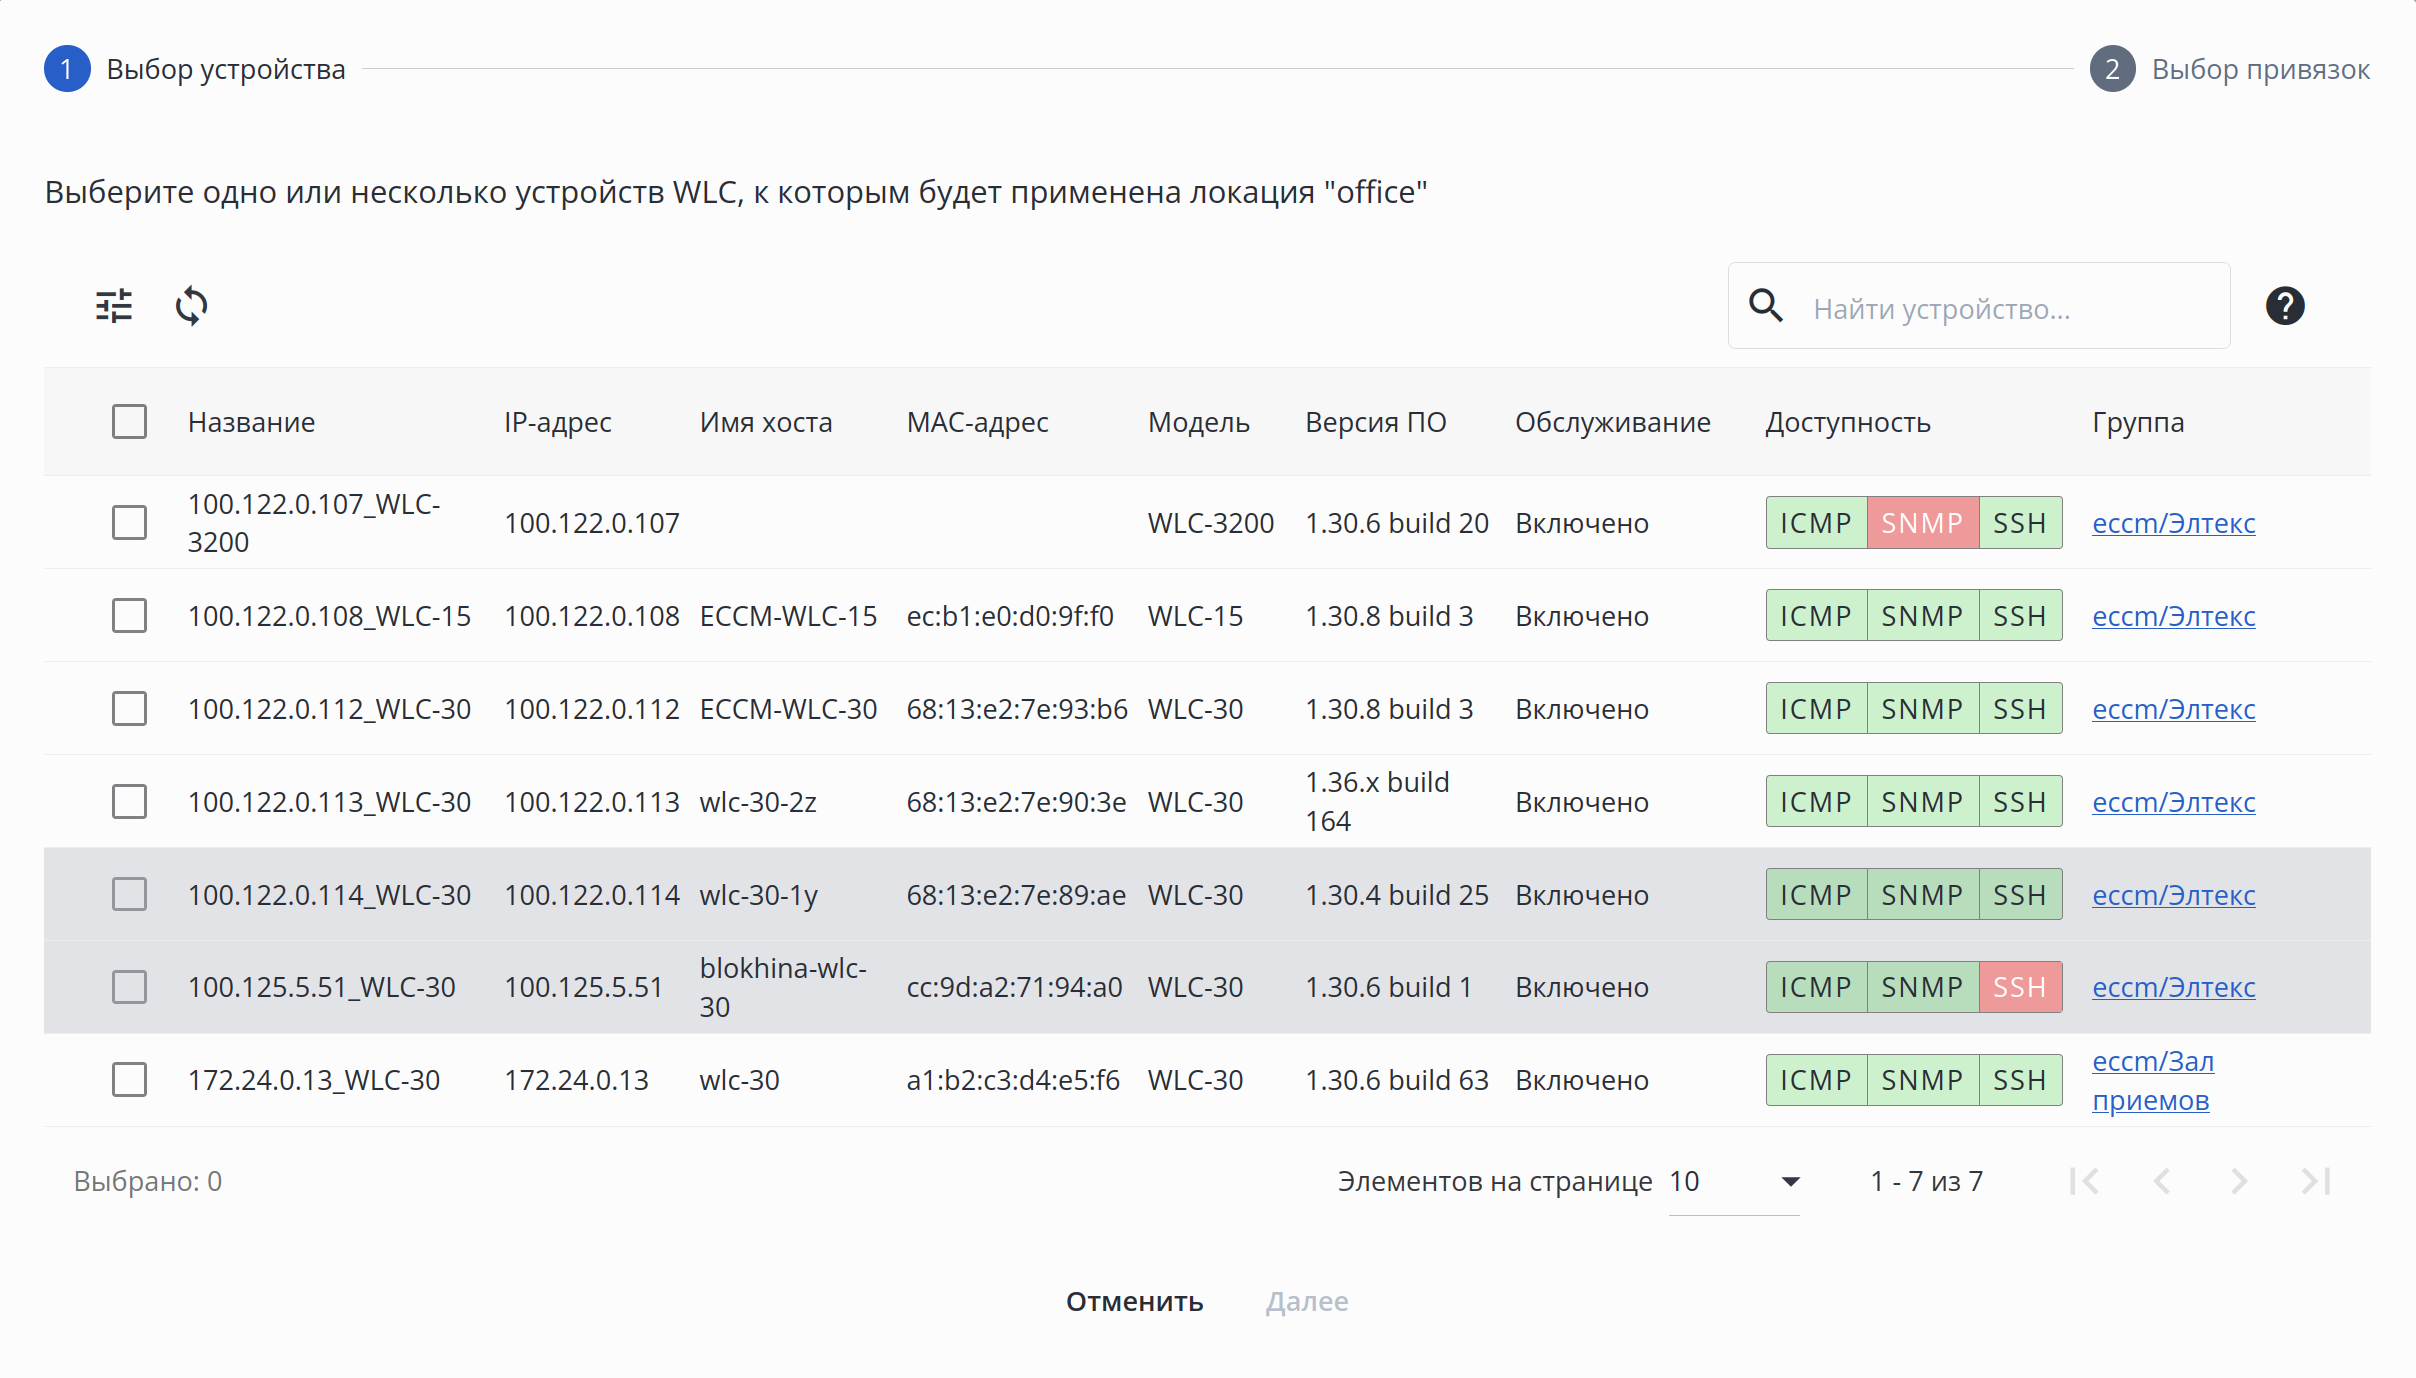Screen dimensions: 2416x1378
Task: Open the help question mark icon
Action: coord(2284,306)
